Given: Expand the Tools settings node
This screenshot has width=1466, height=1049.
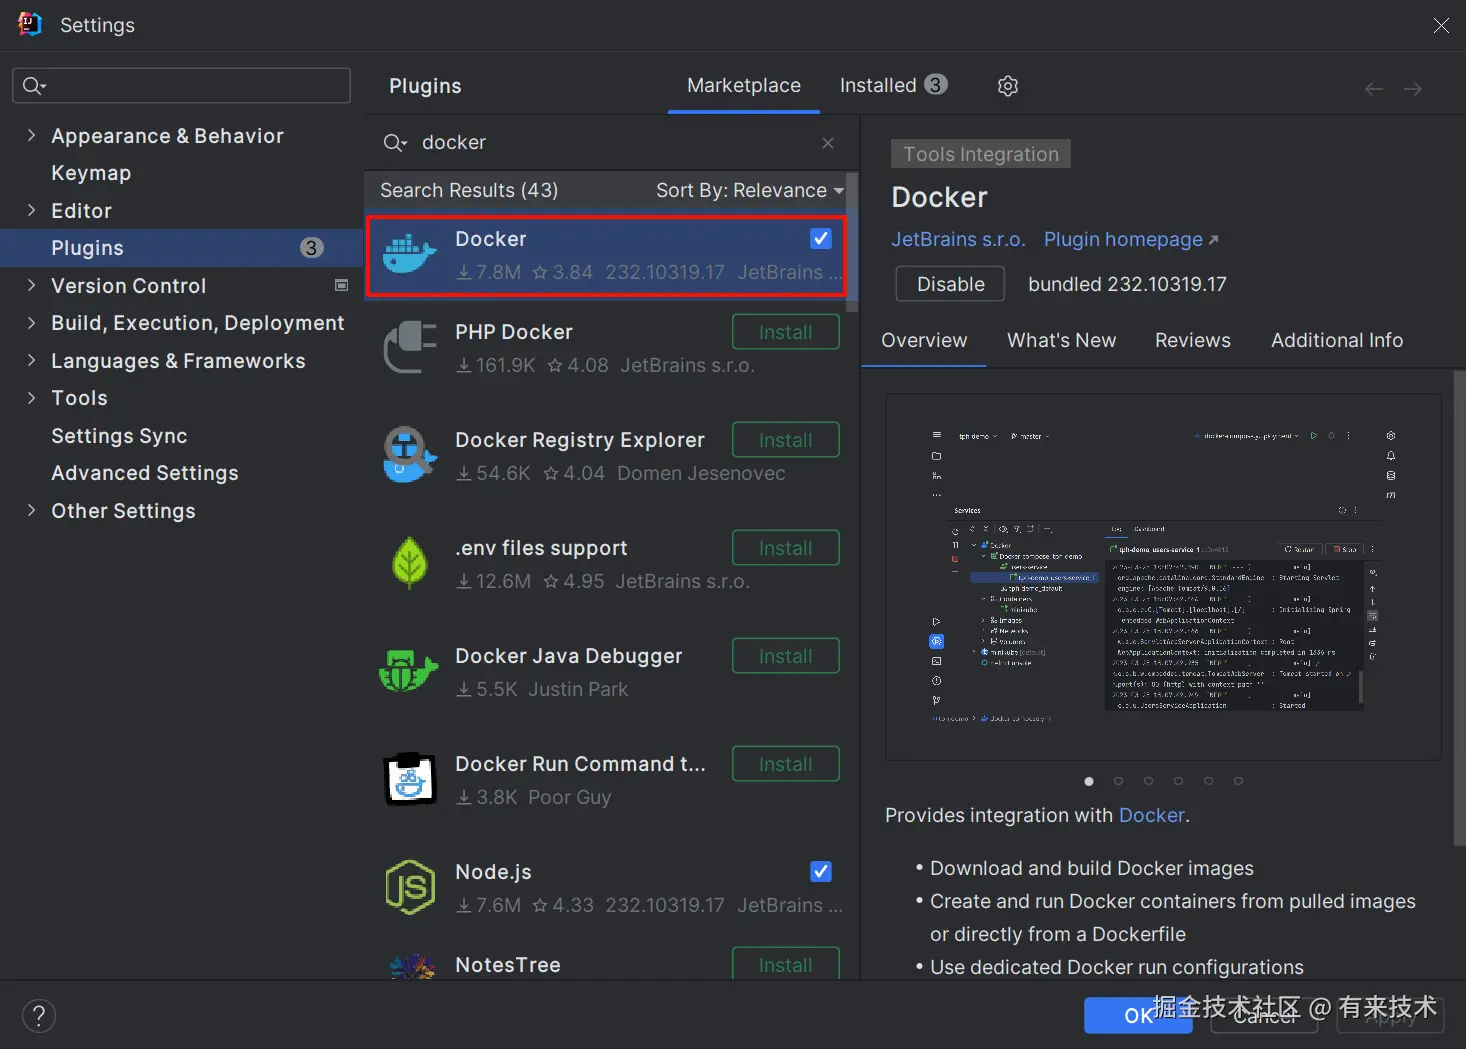Looking at the screenshot, I should pyautogui.click(x=31, y=397).
